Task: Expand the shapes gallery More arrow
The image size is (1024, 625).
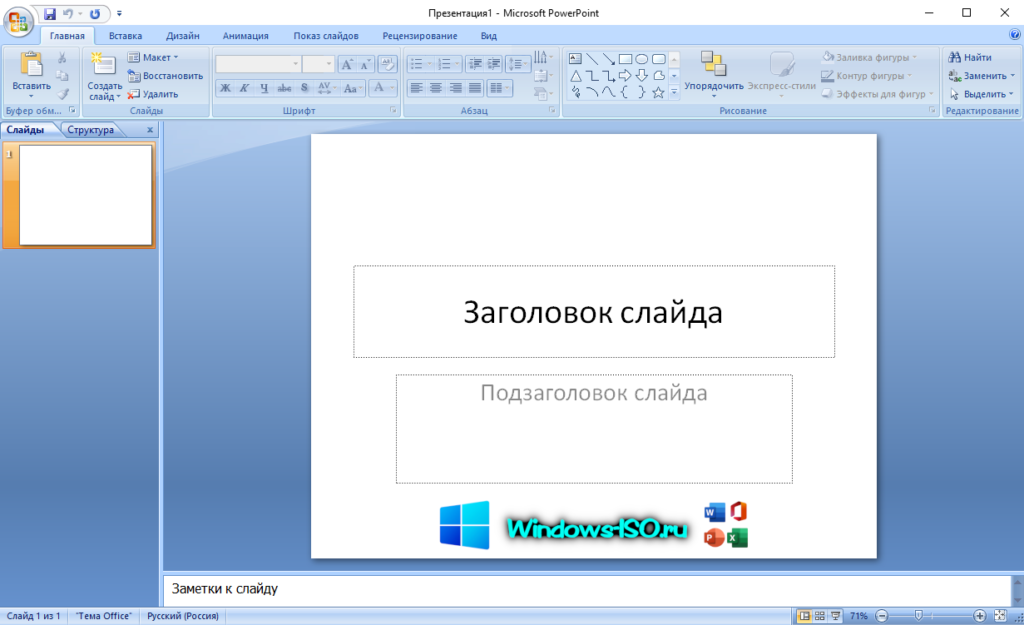Action: 674,93
